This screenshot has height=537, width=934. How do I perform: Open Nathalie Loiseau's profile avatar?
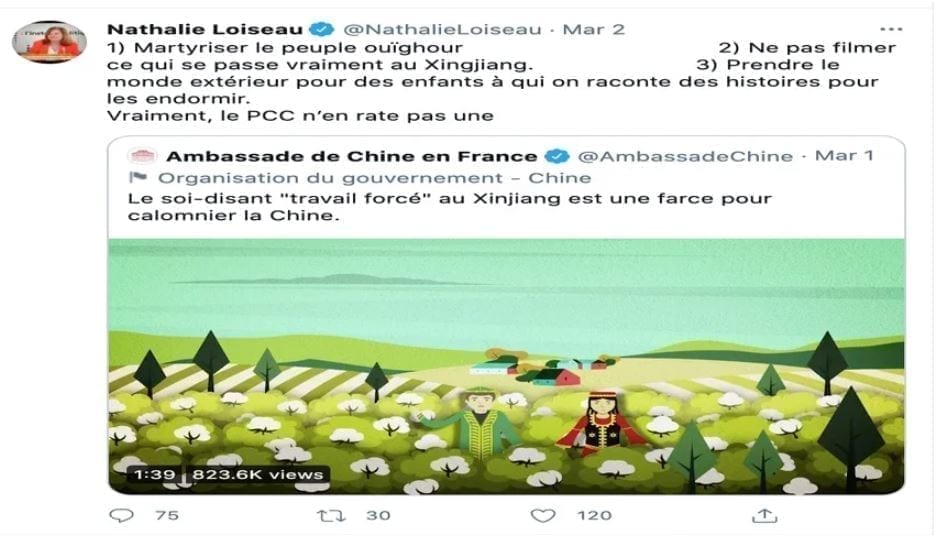(x=49, y=42)
